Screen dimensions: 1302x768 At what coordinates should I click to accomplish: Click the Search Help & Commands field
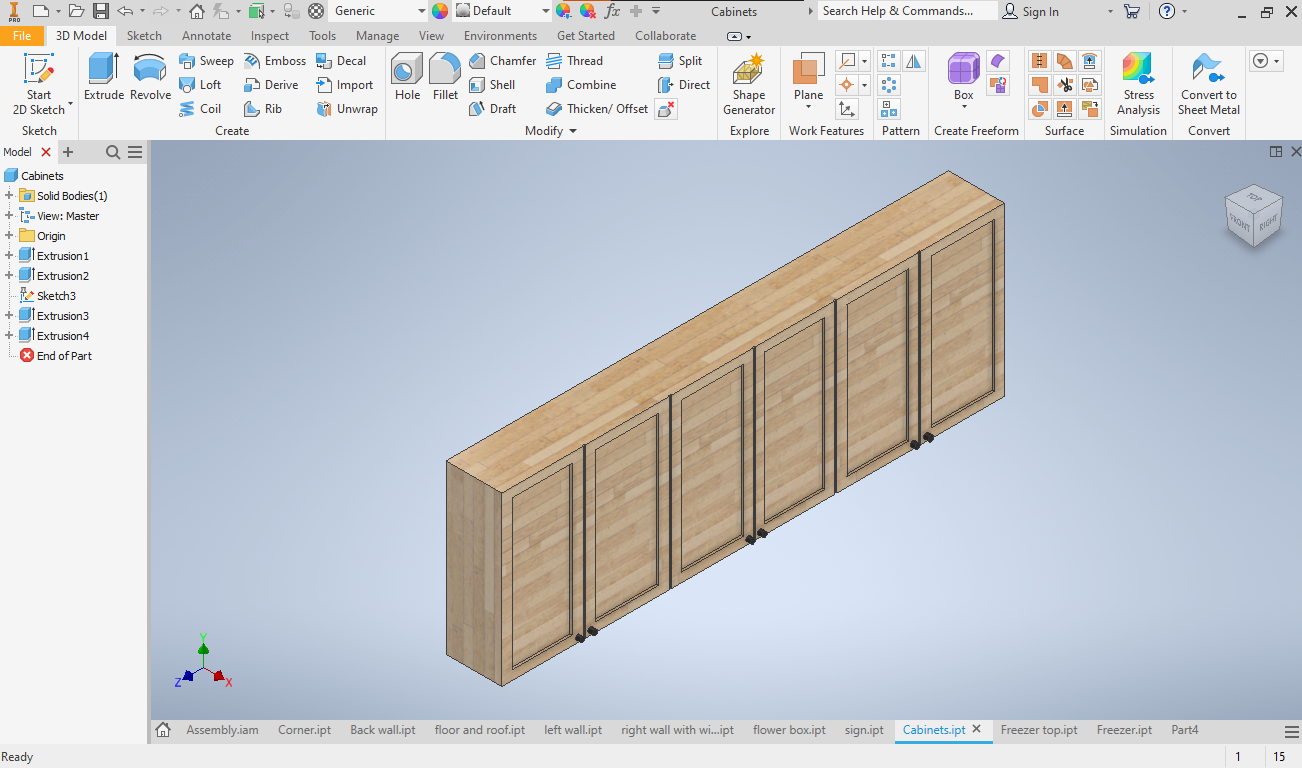coord(907,11)
